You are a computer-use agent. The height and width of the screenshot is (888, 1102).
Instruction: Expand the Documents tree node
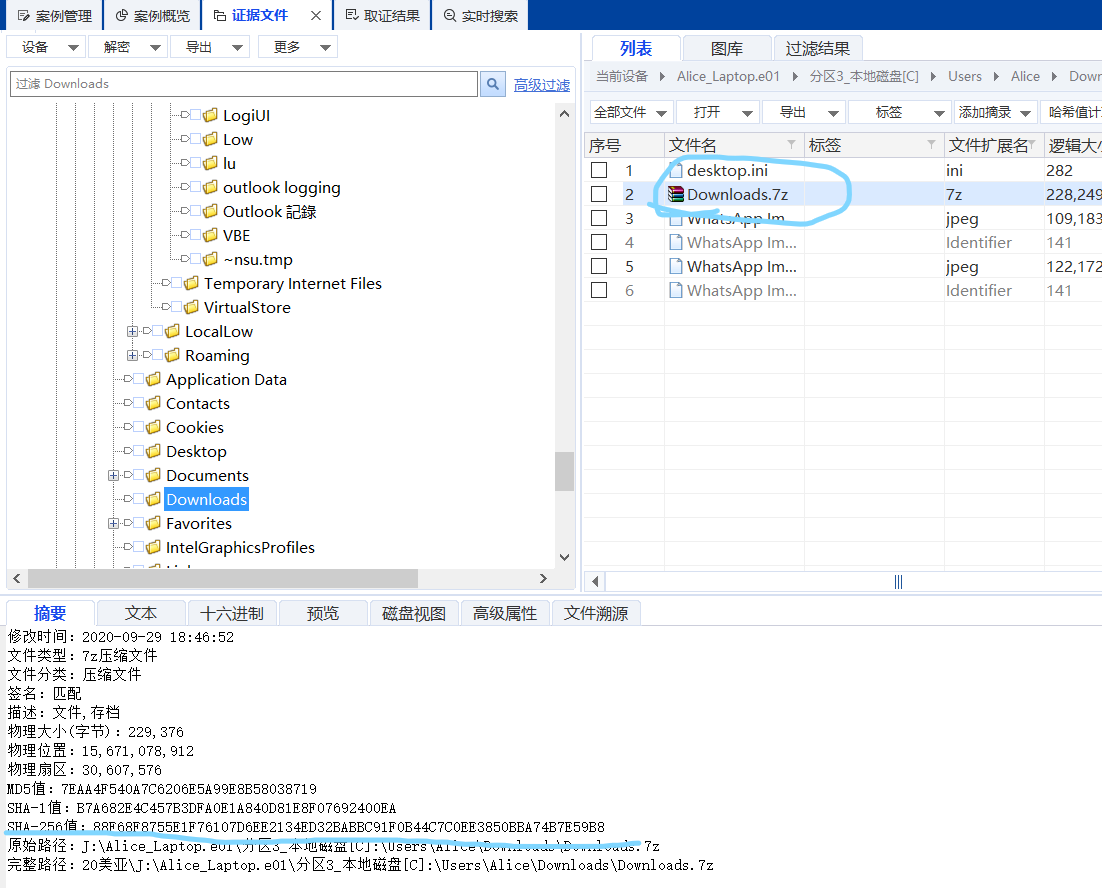click(x=113, y=475)
